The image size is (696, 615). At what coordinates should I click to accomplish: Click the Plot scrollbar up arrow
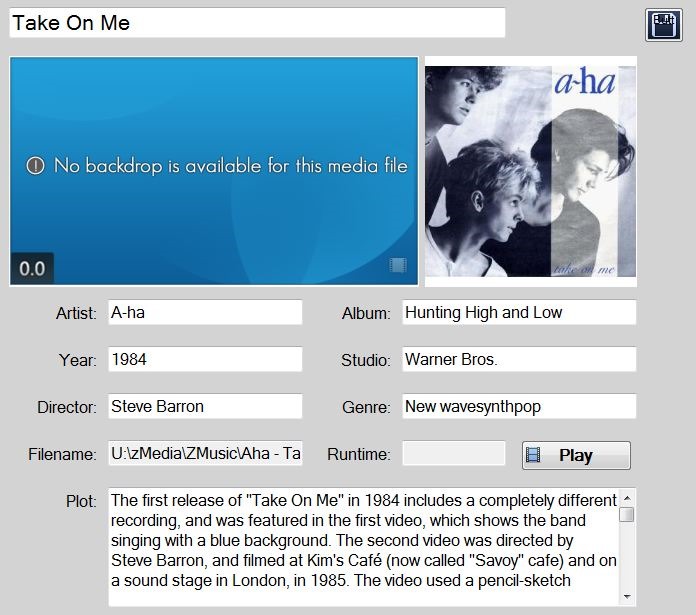[627, 498]
